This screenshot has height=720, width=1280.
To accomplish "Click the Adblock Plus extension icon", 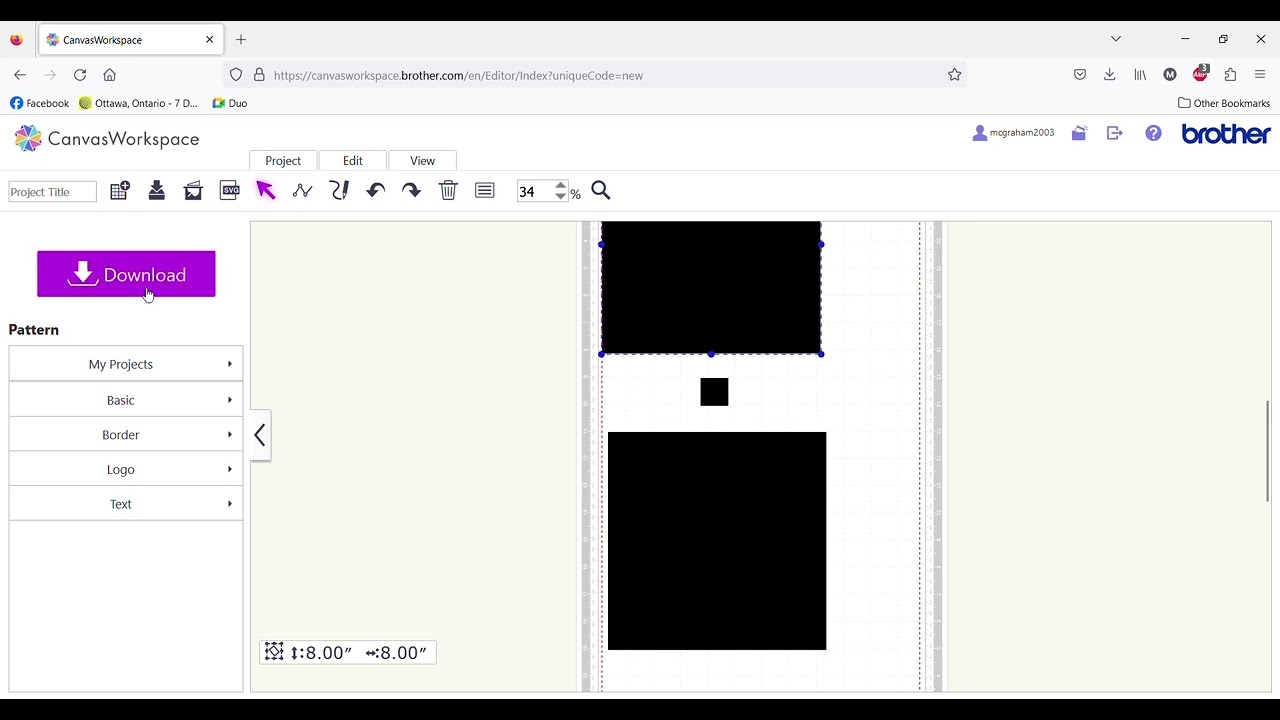I will coord(1200,74).
